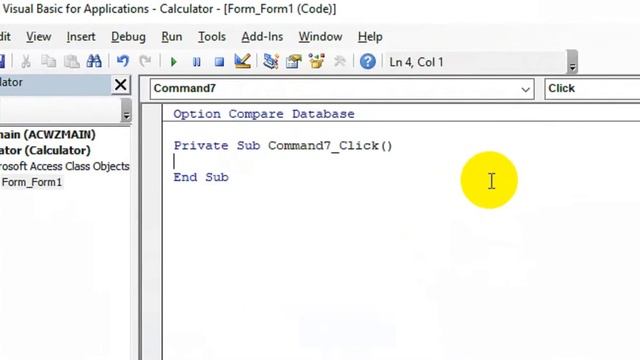The height and width of the screenshot is (360, 640).
Task: Select the Calculator project node
Action: [45, 150]
